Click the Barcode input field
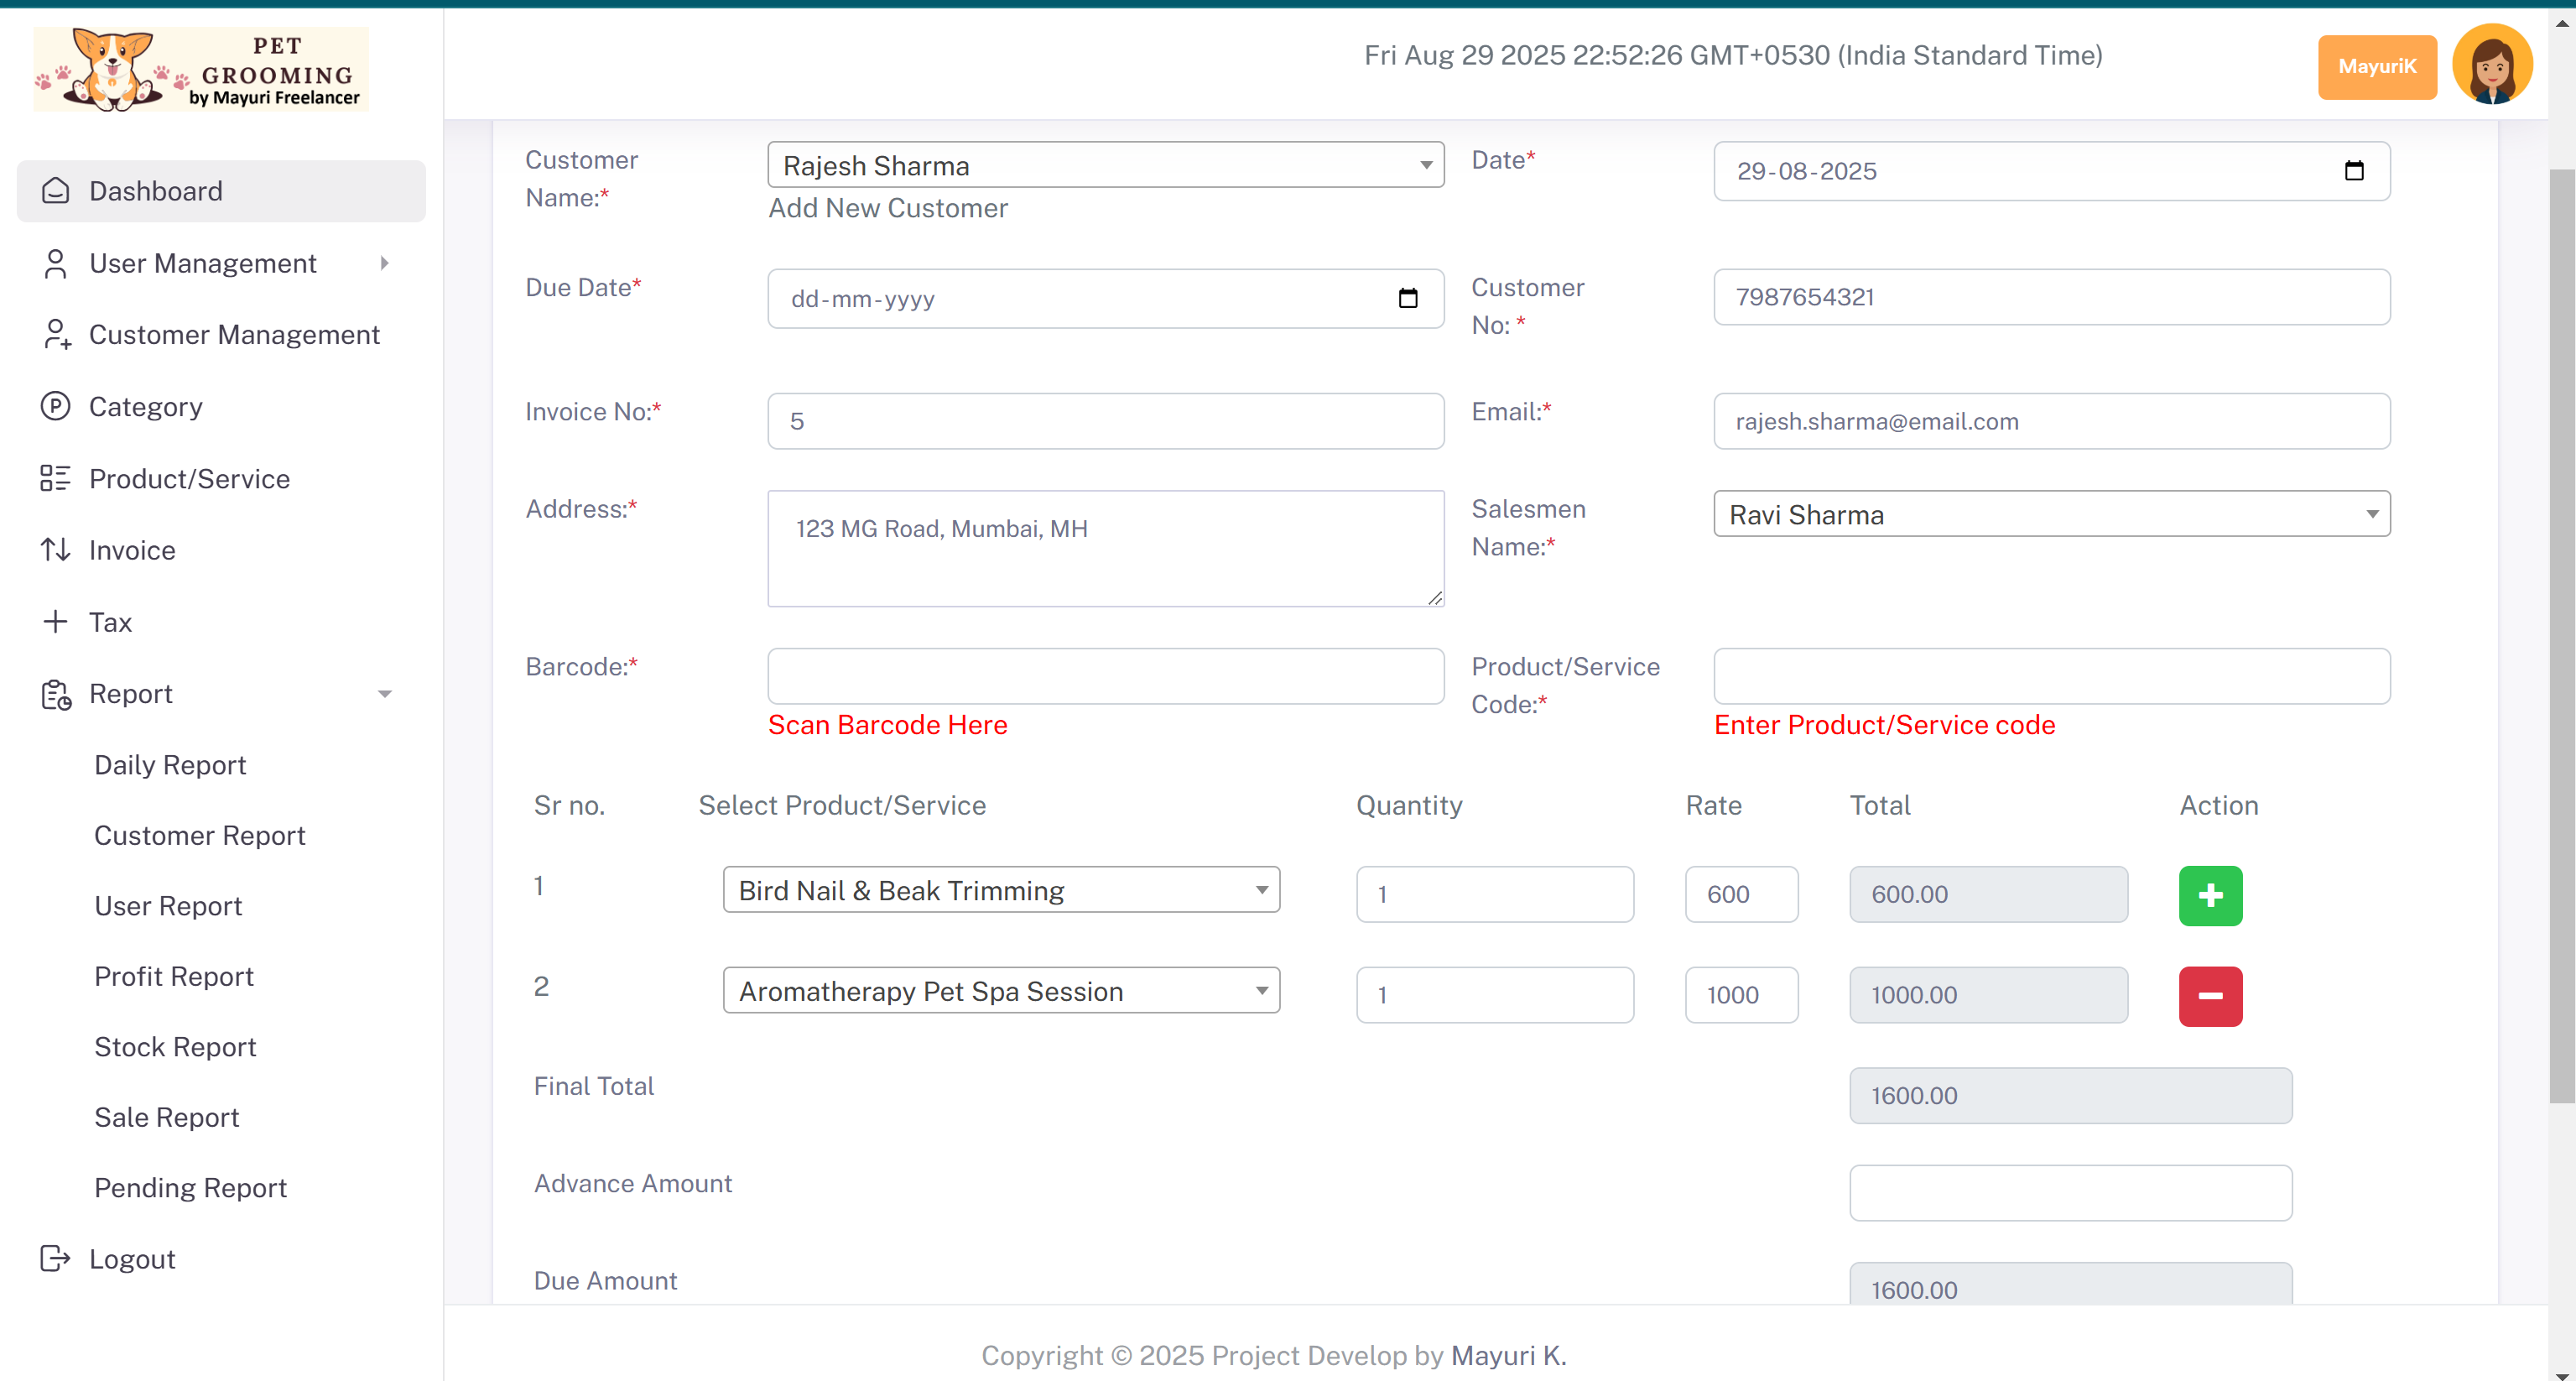Image resolution: width=2576 pixels, height=1381 pixels. pos(1105,676)
